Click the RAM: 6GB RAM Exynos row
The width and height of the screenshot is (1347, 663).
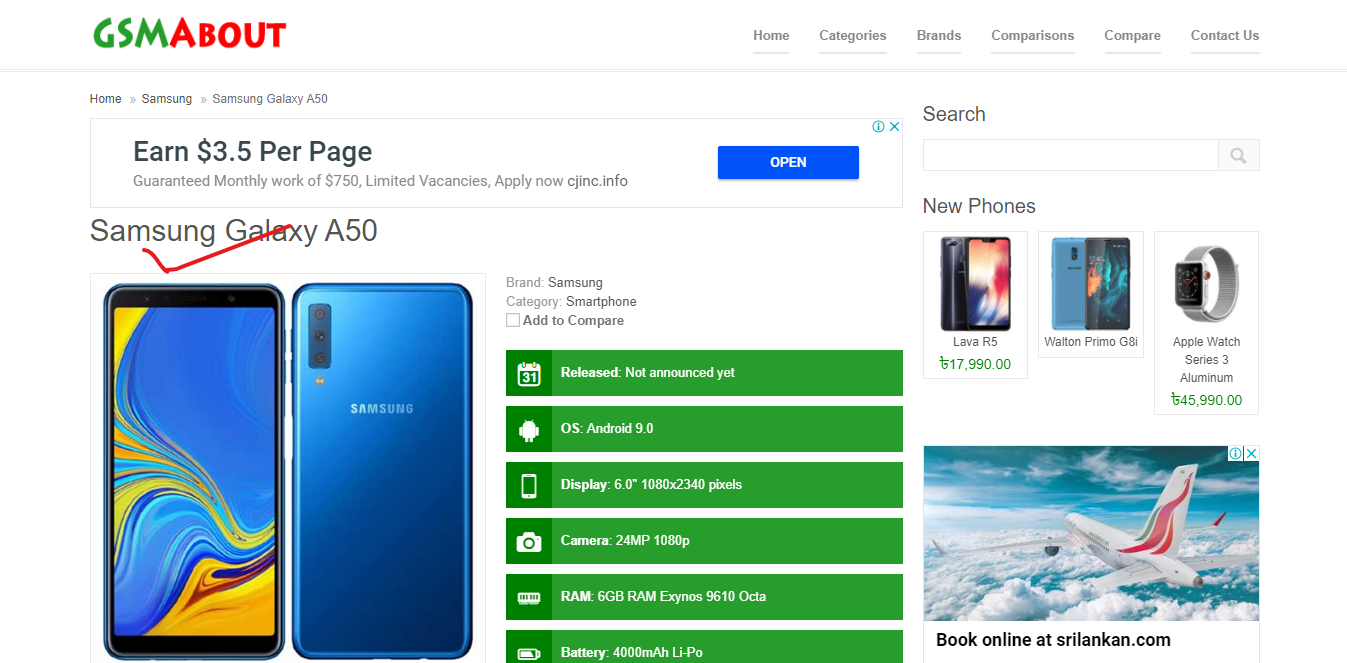click(x=704, y=597)
